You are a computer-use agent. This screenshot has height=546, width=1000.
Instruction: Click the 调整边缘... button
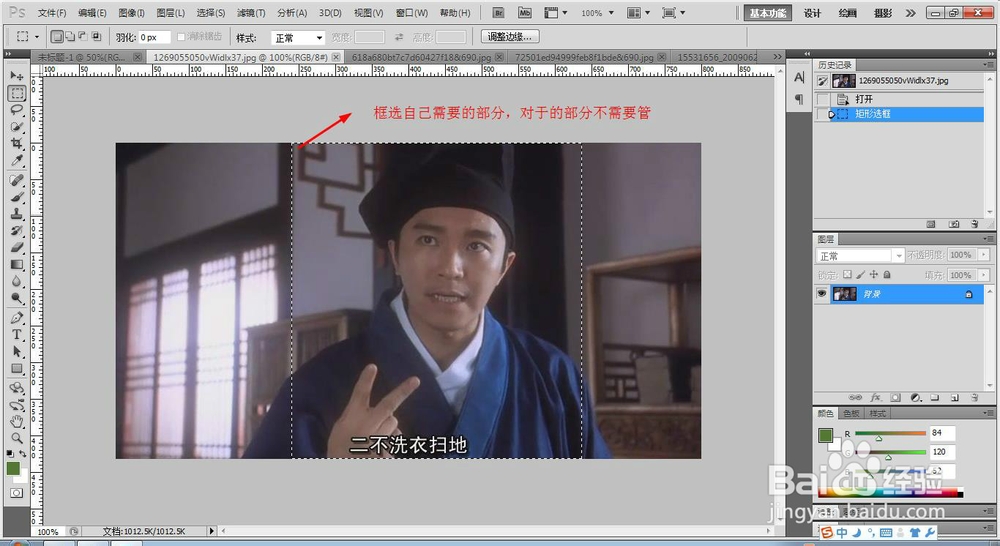510,37
